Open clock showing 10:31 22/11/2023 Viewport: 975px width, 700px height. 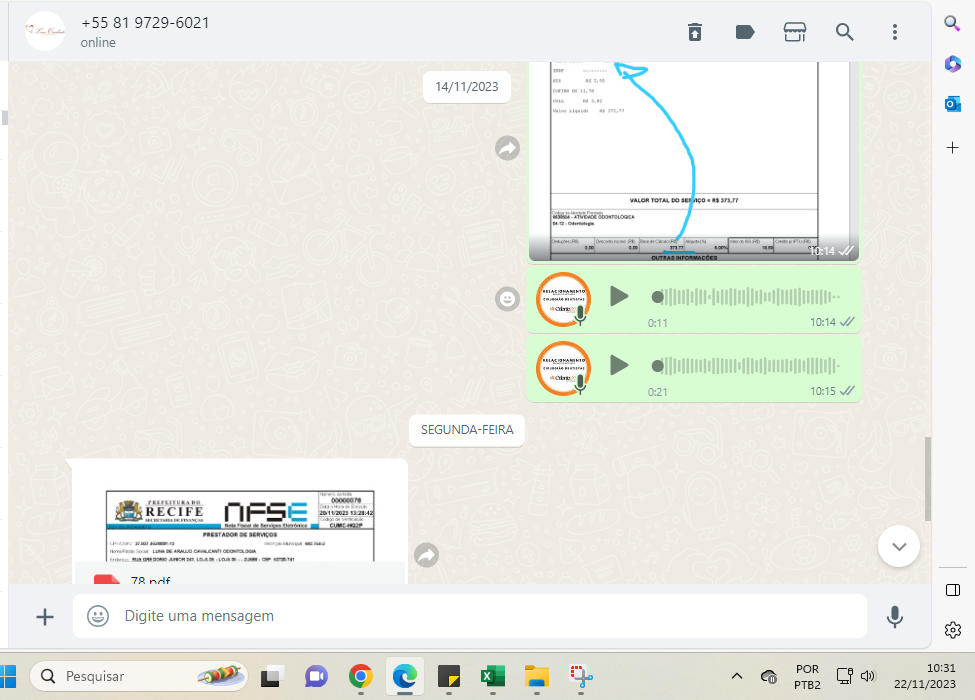tap(925, 676)
